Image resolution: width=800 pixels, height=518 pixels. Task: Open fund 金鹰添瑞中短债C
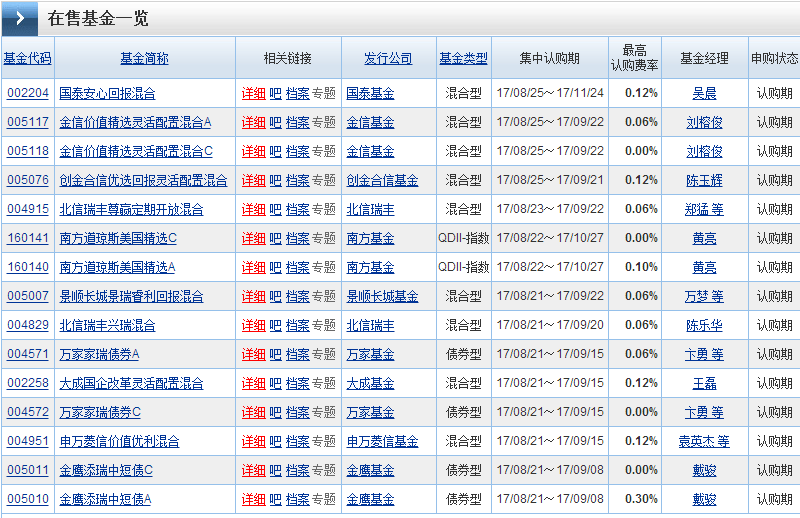(x=106, y=471)
